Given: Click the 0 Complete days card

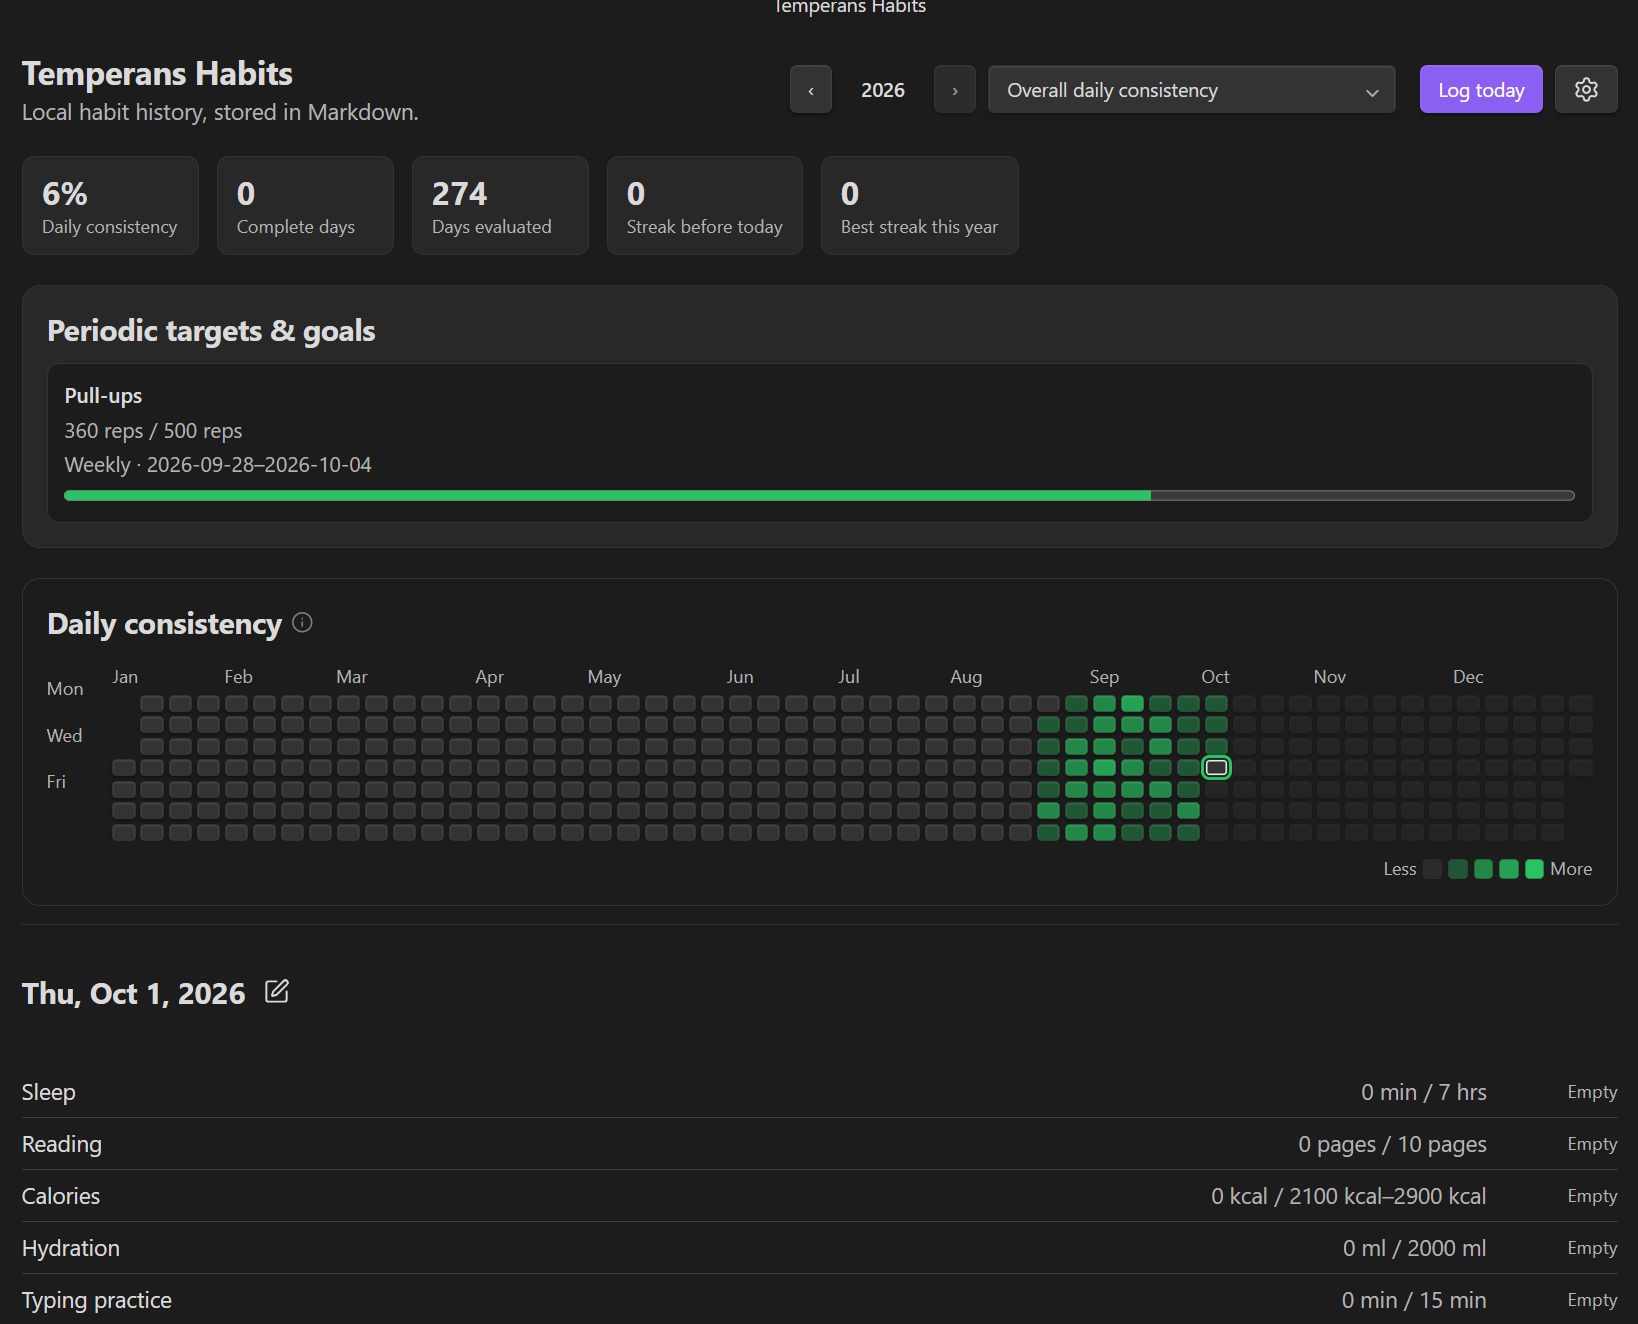Looking at the screenshot, I should pos(305,205).
